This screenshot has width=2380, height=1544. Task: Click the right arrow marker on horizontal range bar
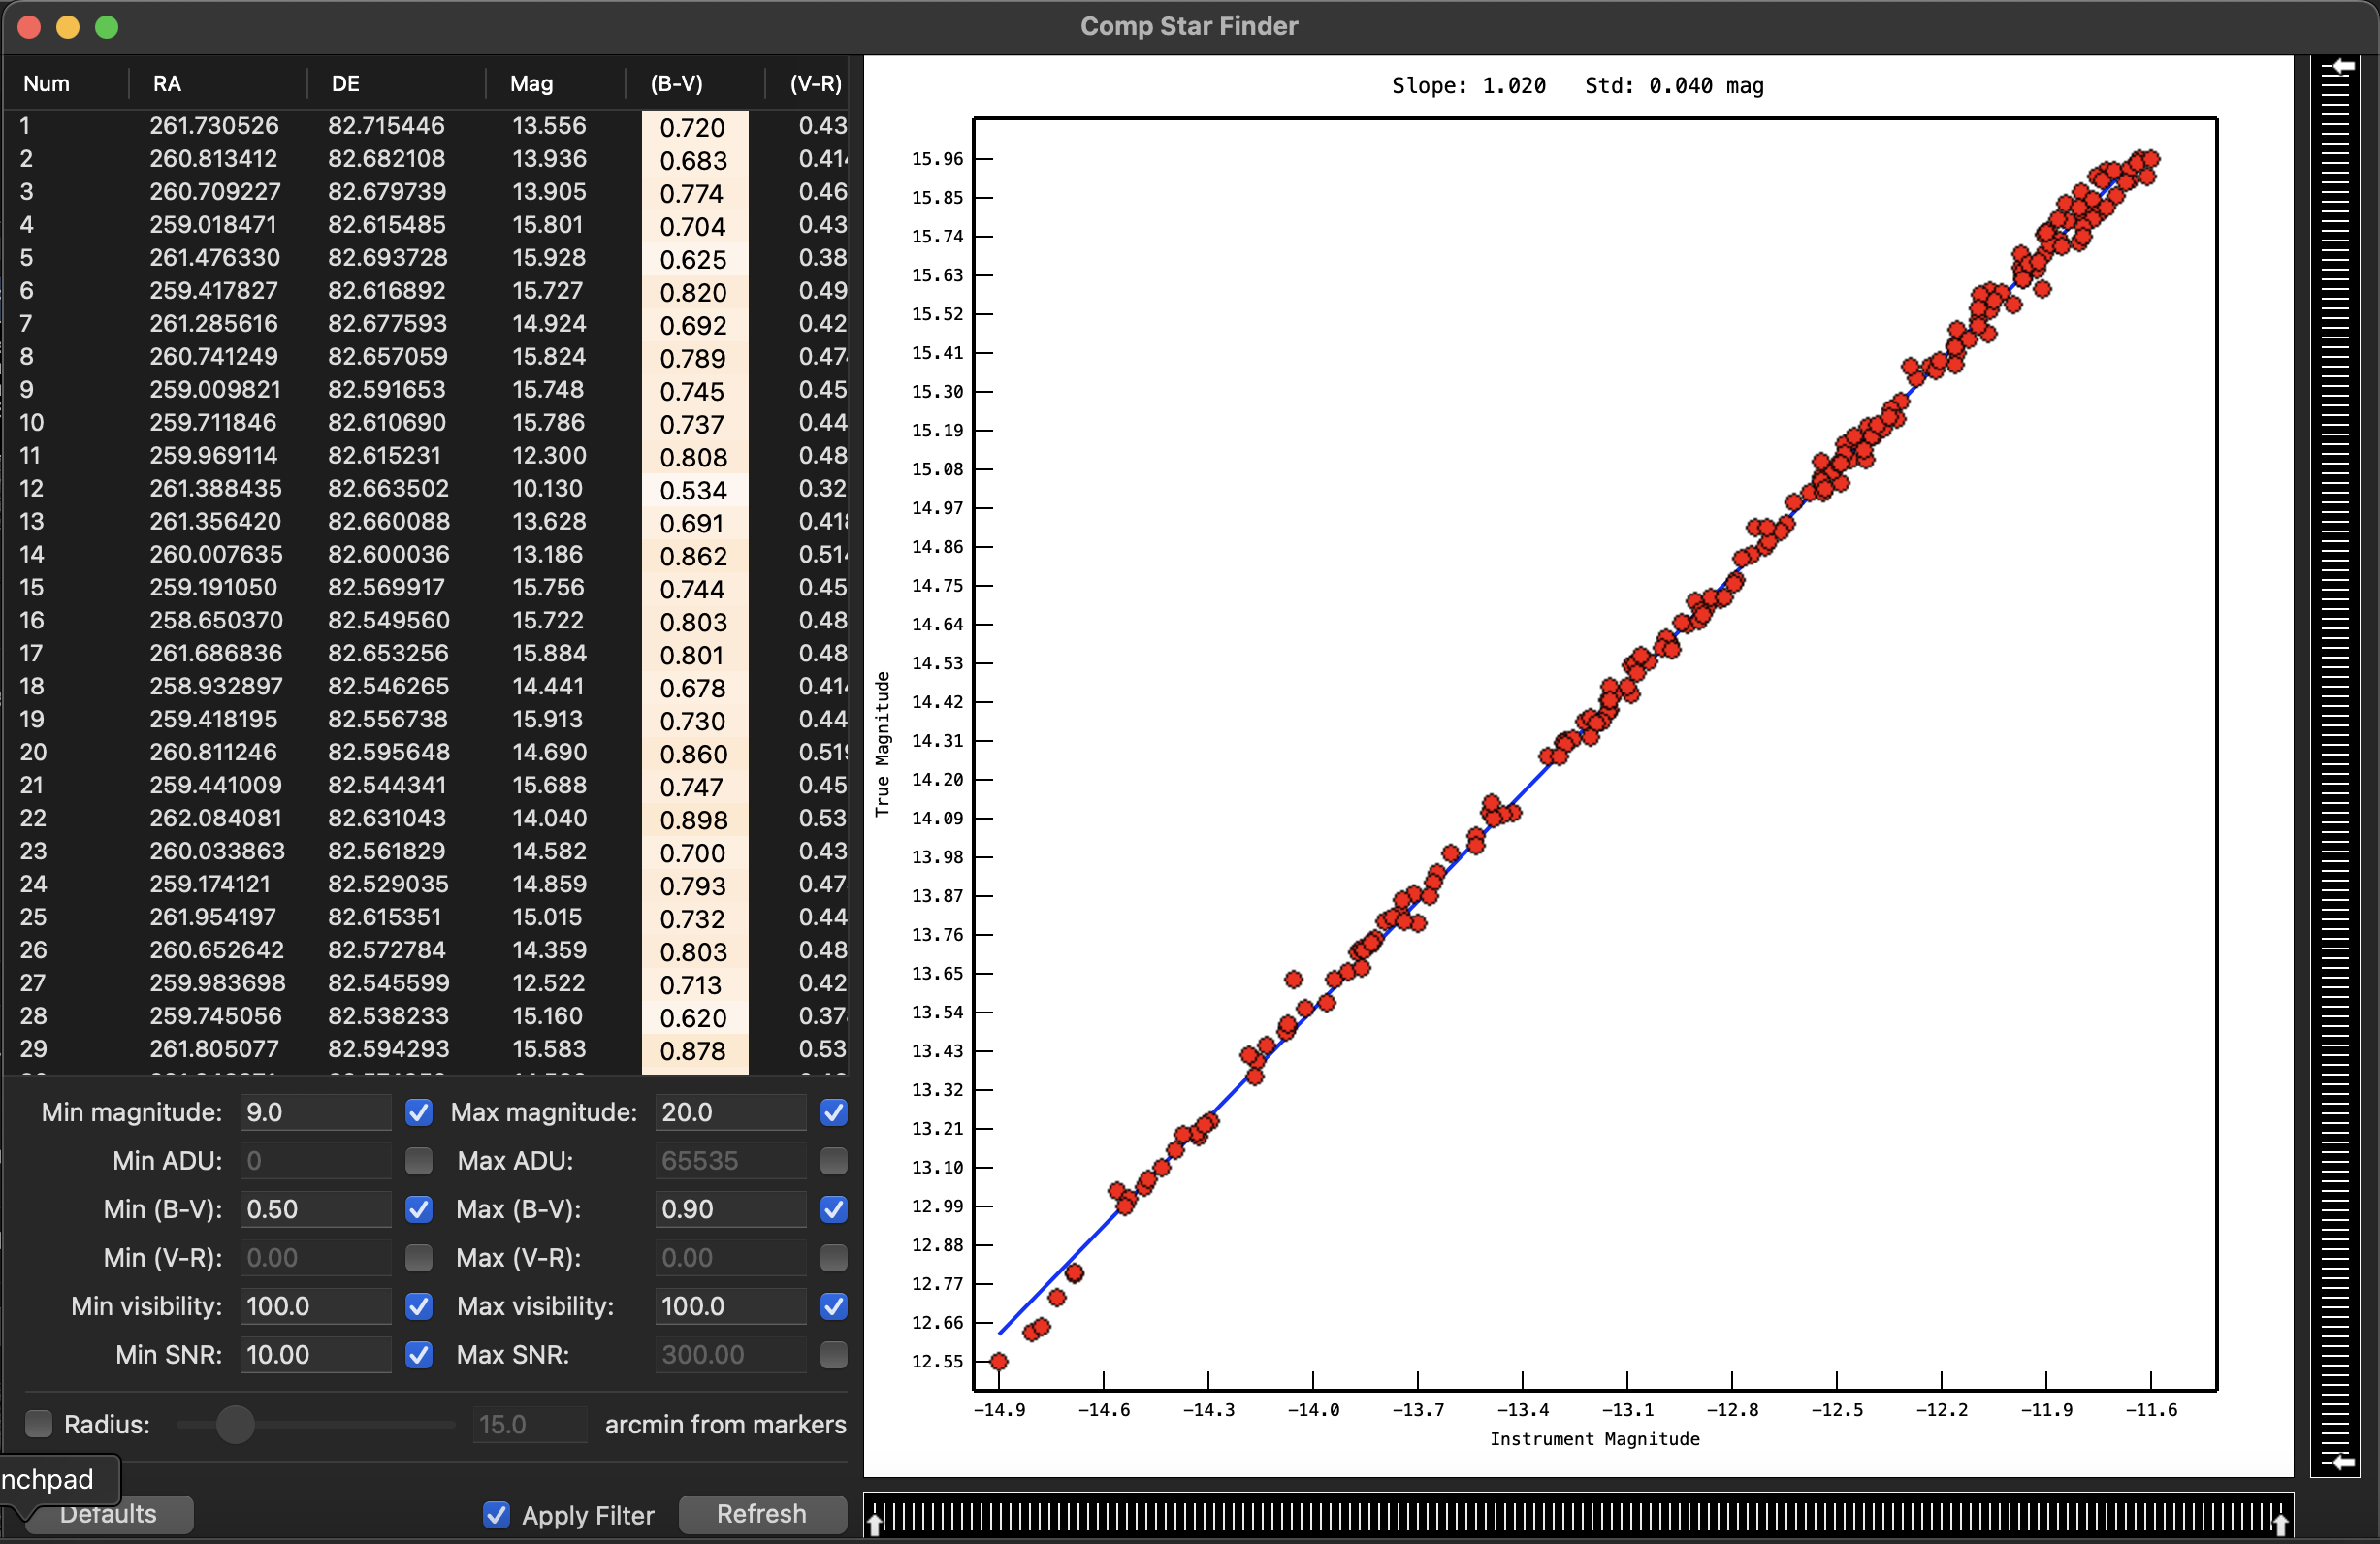point(2280,1523)
